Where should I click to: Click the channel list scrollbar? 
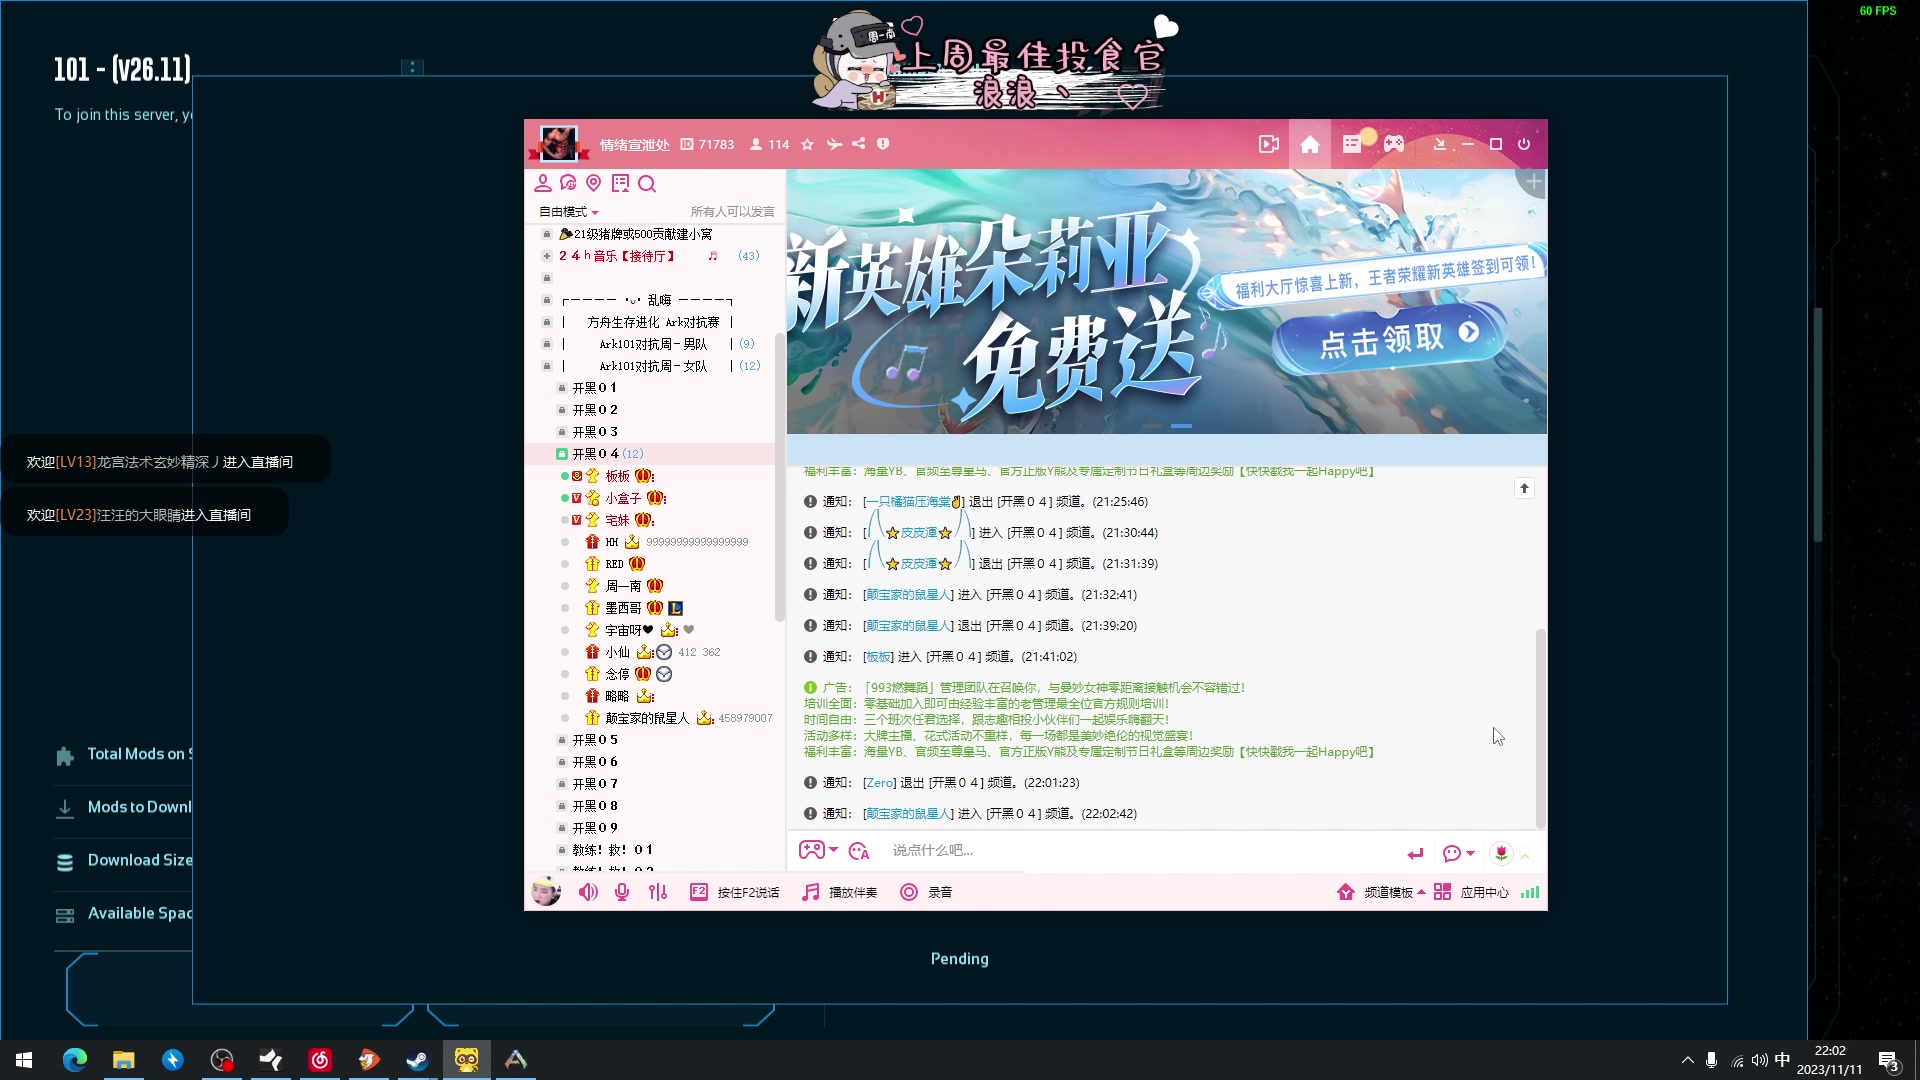(x=779, y=478)
